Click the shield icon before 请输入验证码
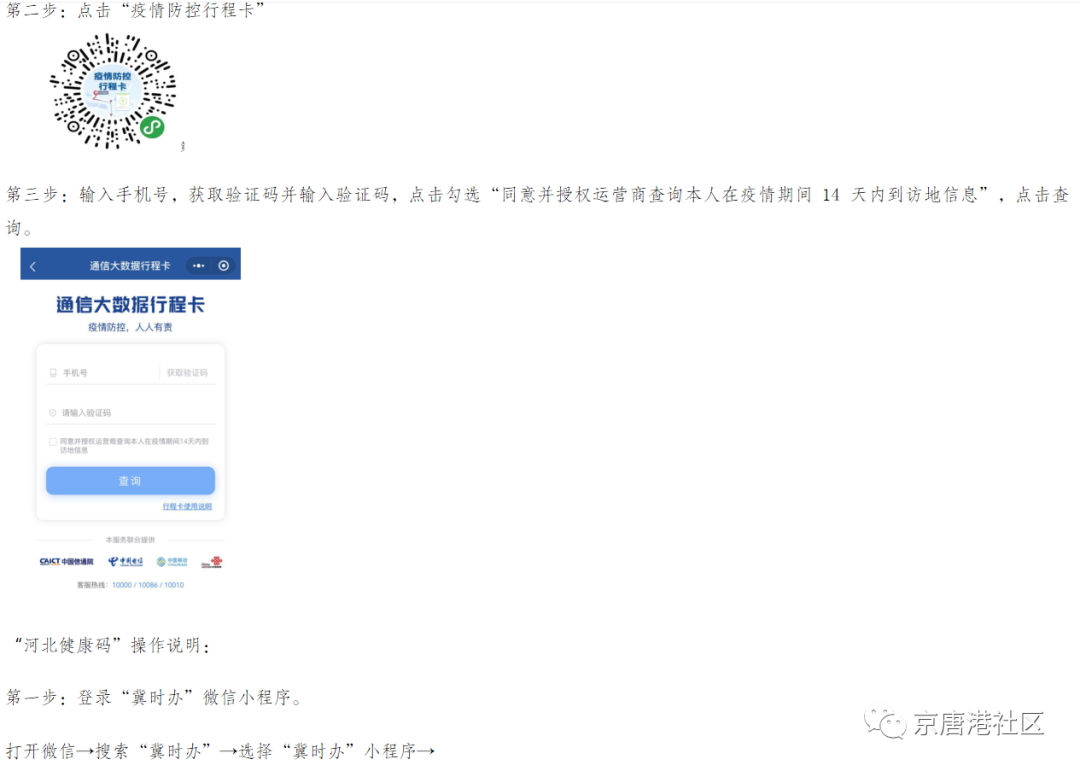This screenshot has height=771, width=1080. (52, 413)
